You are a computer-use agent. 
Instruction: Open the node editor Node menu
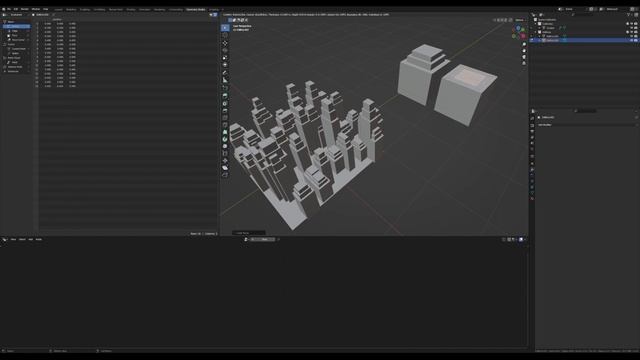coord(39,240)
